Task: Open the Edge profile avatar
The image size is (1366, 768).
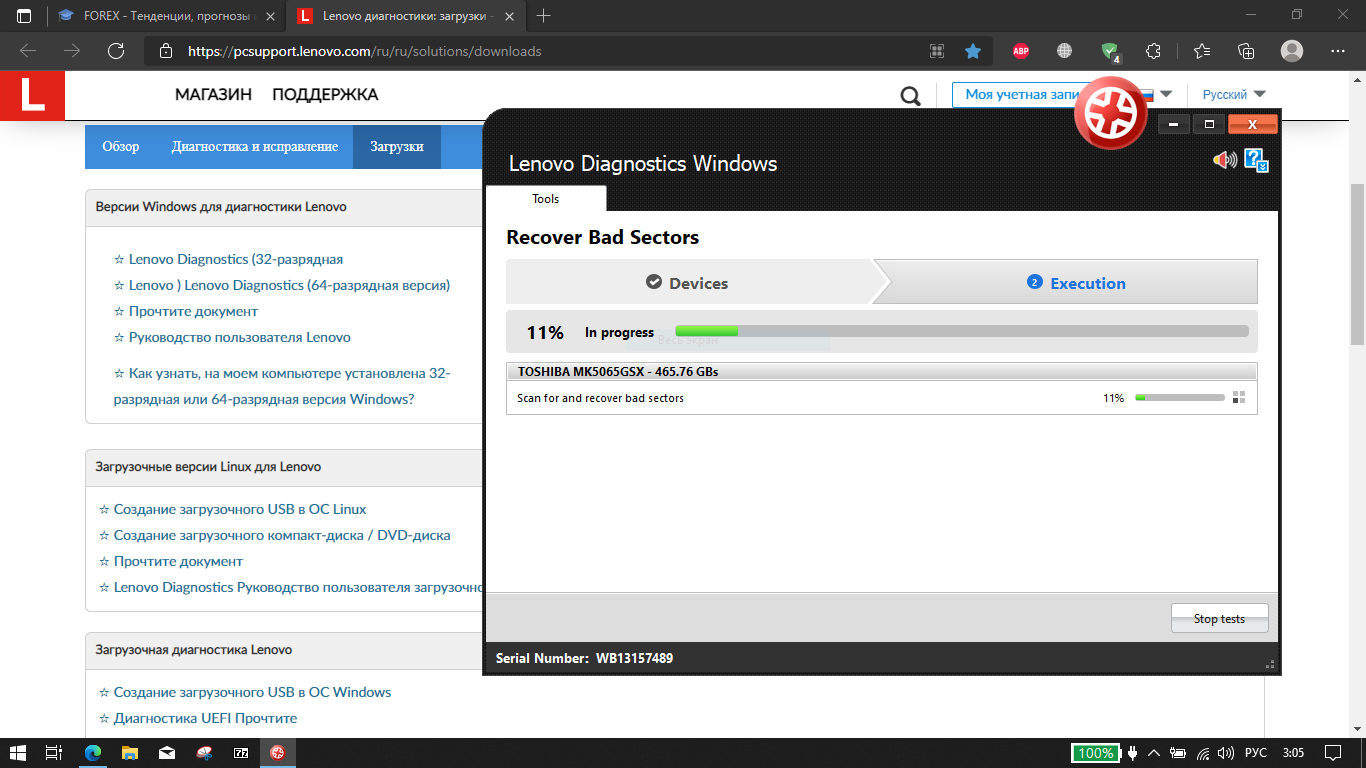Action: pos(1292,51)
